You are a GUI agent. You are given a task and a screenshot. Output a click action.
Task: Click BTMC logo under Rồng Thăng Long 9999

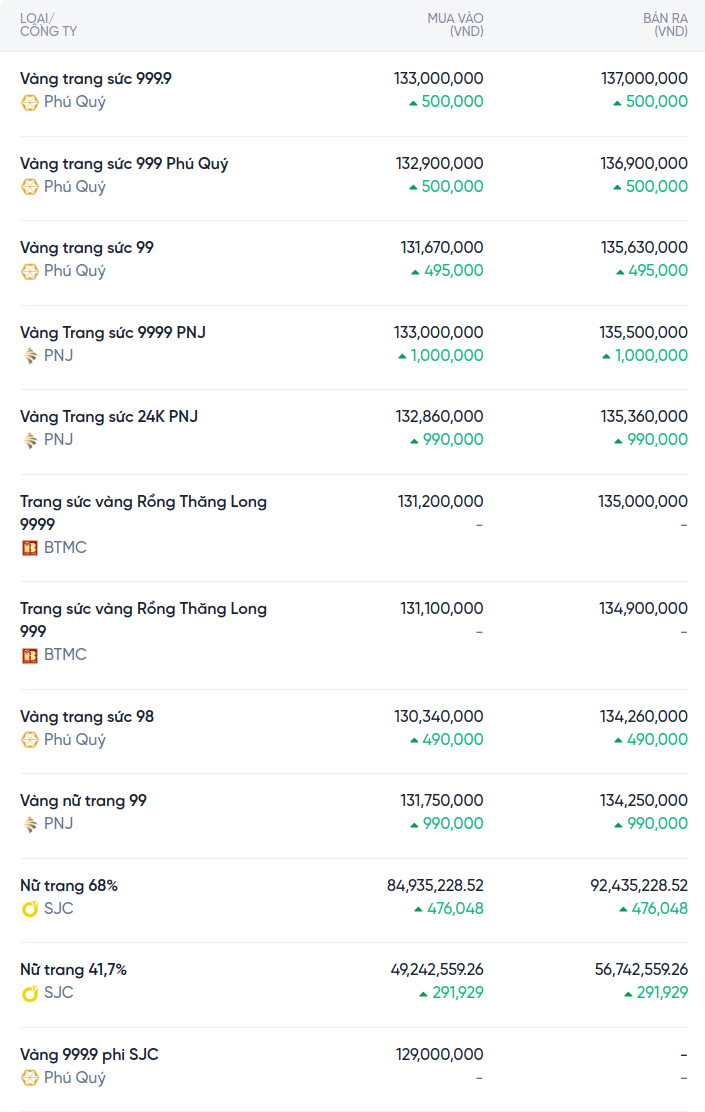30,548
